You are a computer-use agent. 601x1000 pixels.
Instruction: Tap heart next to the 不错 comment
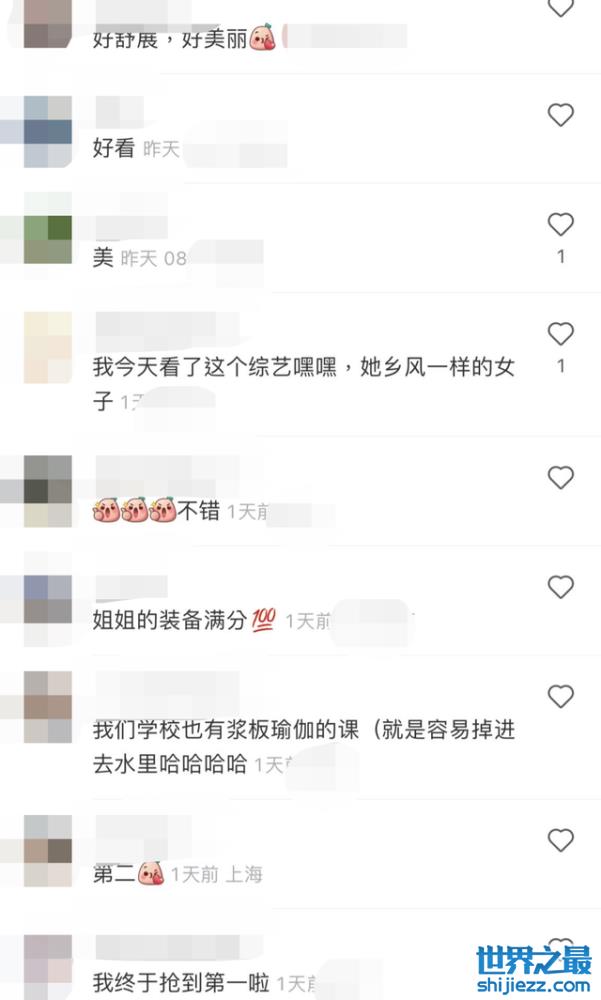[x=561, y=477]
